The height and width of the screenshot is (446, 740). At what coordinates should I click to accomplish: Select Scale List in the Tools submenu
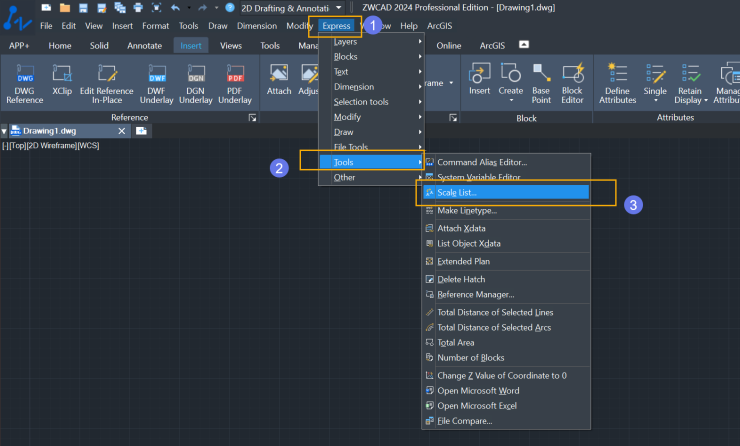506,192
